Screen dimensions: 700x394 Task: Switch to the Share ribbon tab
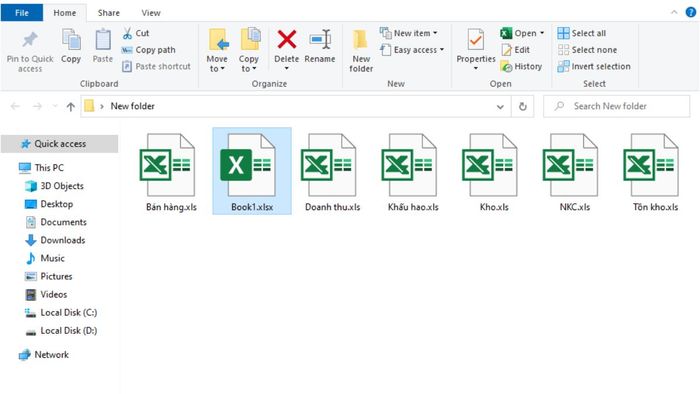pos(108,13)
